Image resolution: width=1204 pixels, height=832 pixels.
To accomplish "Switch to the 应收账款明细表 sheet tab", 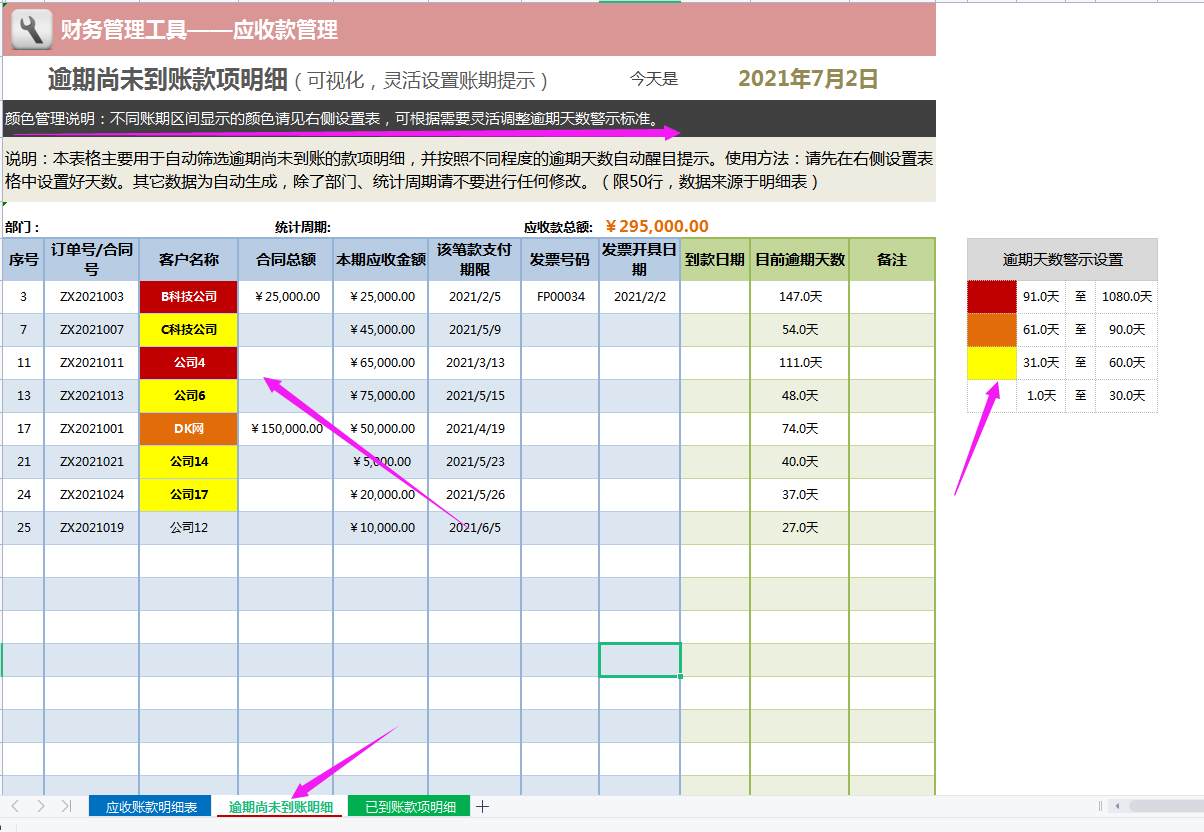I will click(x=149, y=805).
